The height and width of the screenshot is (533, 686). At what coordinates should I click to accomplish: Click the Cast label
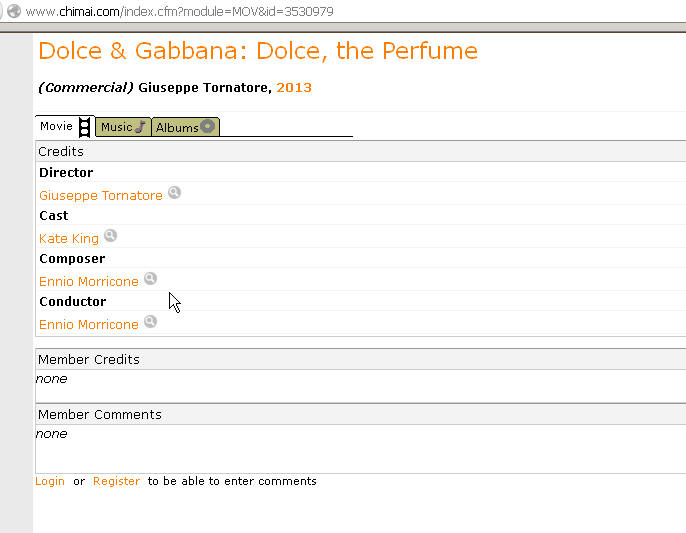54,215
